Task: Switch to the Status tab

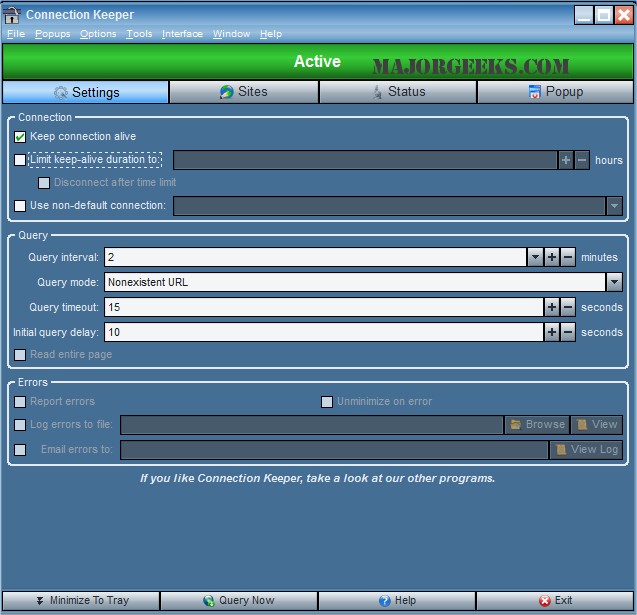Action: [x=398, y=92]
